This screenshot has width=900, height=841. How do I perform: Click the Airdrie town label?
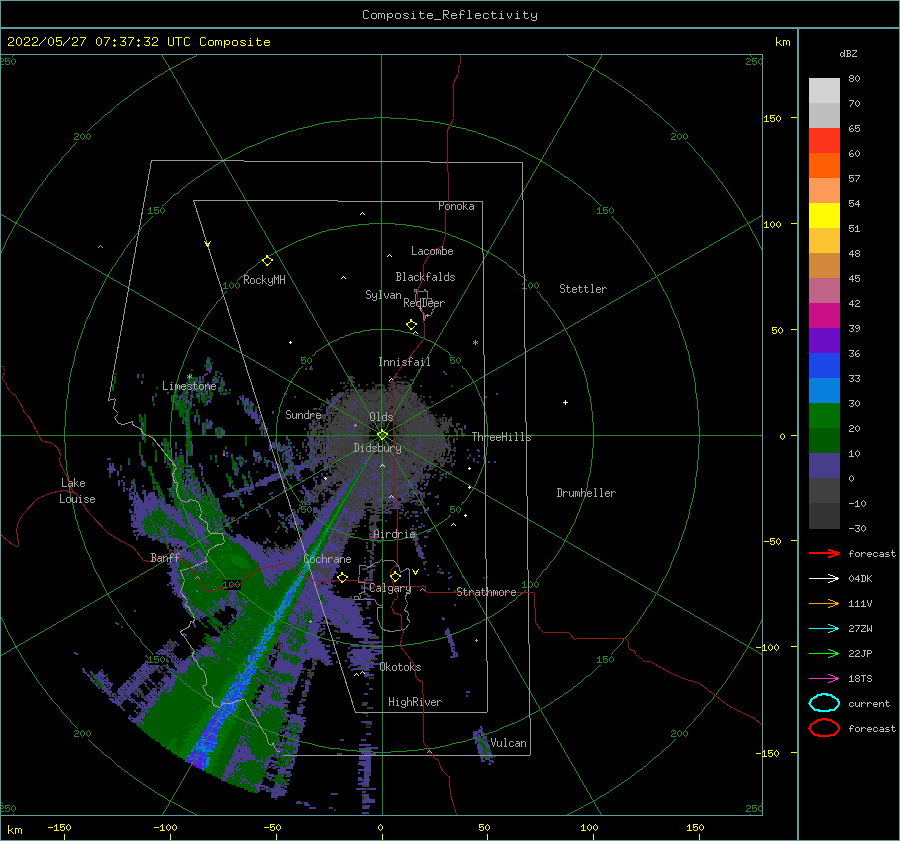tap(394, 534)
